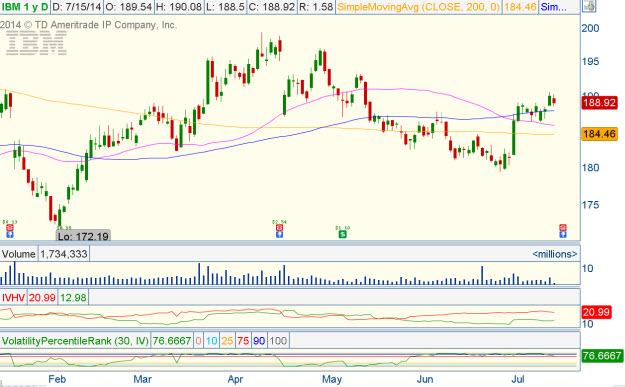The width and height of the screenshot is (625, 387).
Task: Click the IVHV study label
Action: point(13,298)
